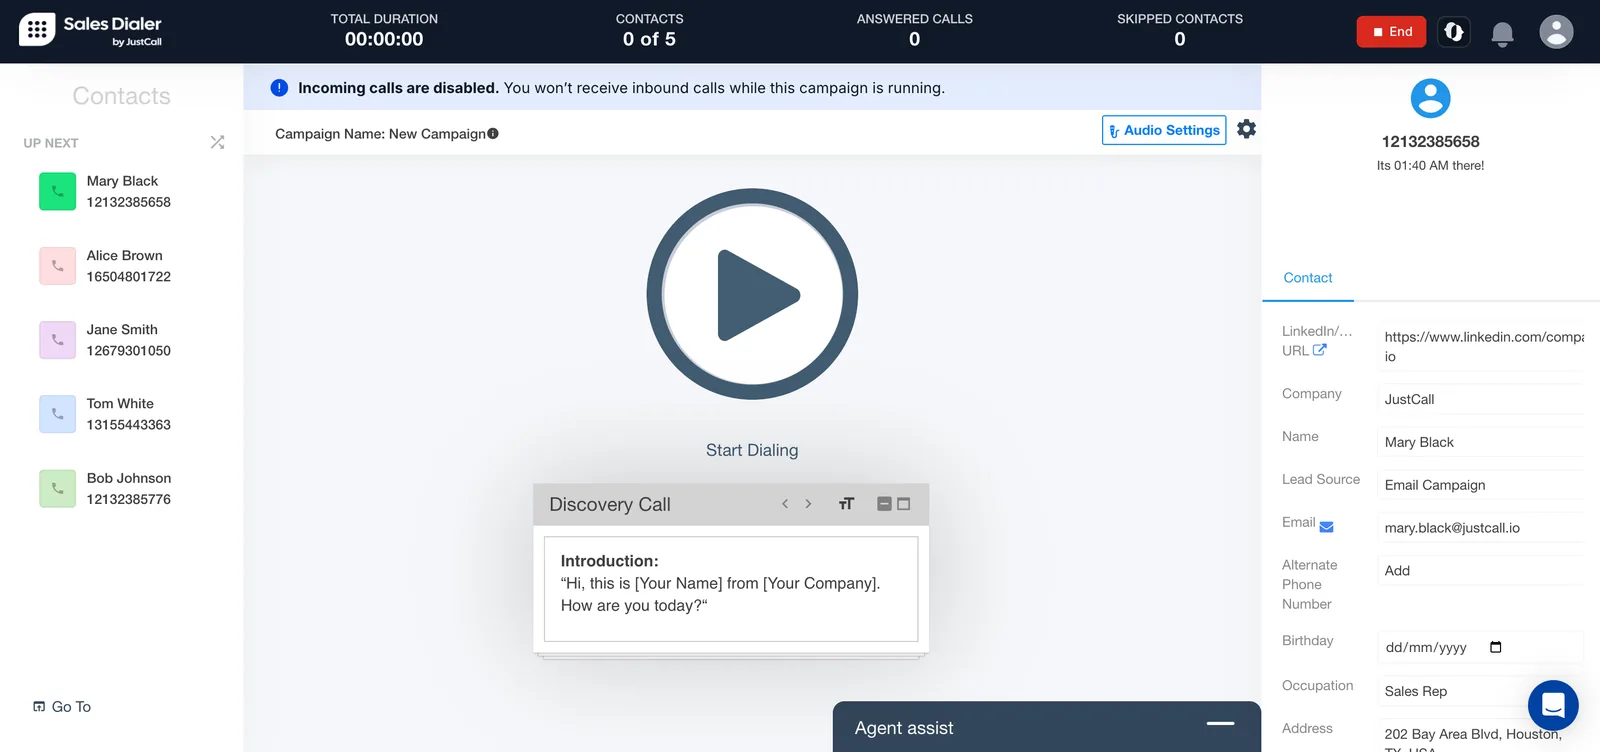The height and width of the screenshot is (752, 1600).
Task: Start dialing with the big play button
Action: click(x=752, y=294)
